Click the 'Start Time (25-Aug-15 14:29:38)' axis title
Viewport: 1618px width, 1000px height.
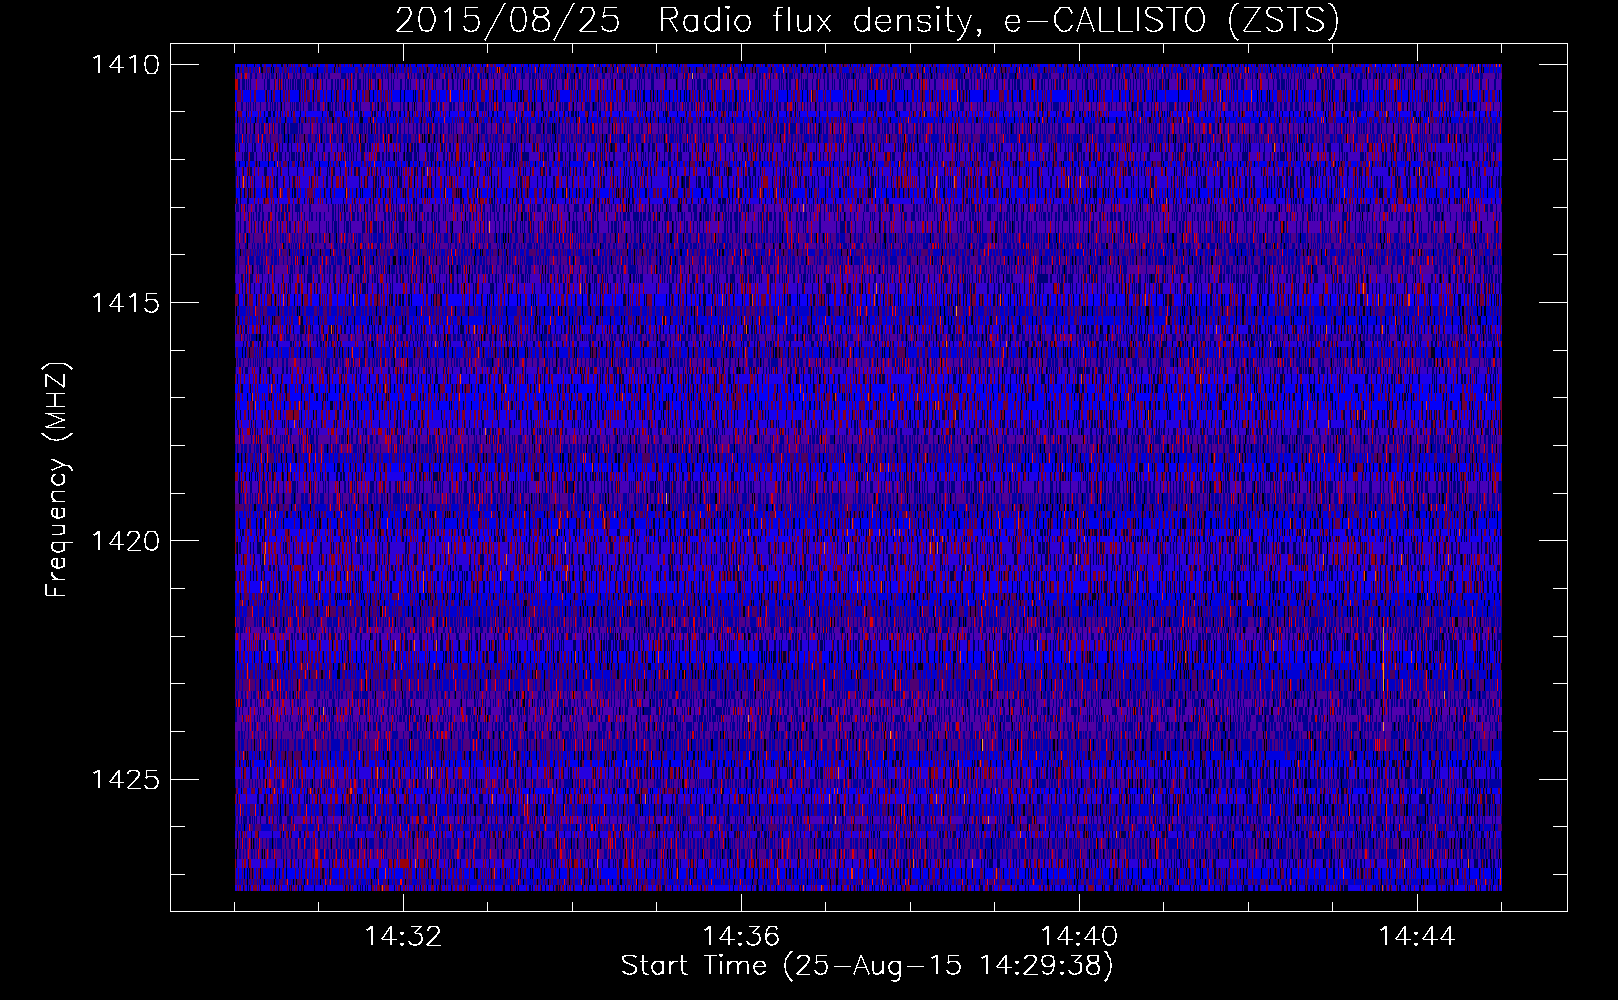click(867, 966)
